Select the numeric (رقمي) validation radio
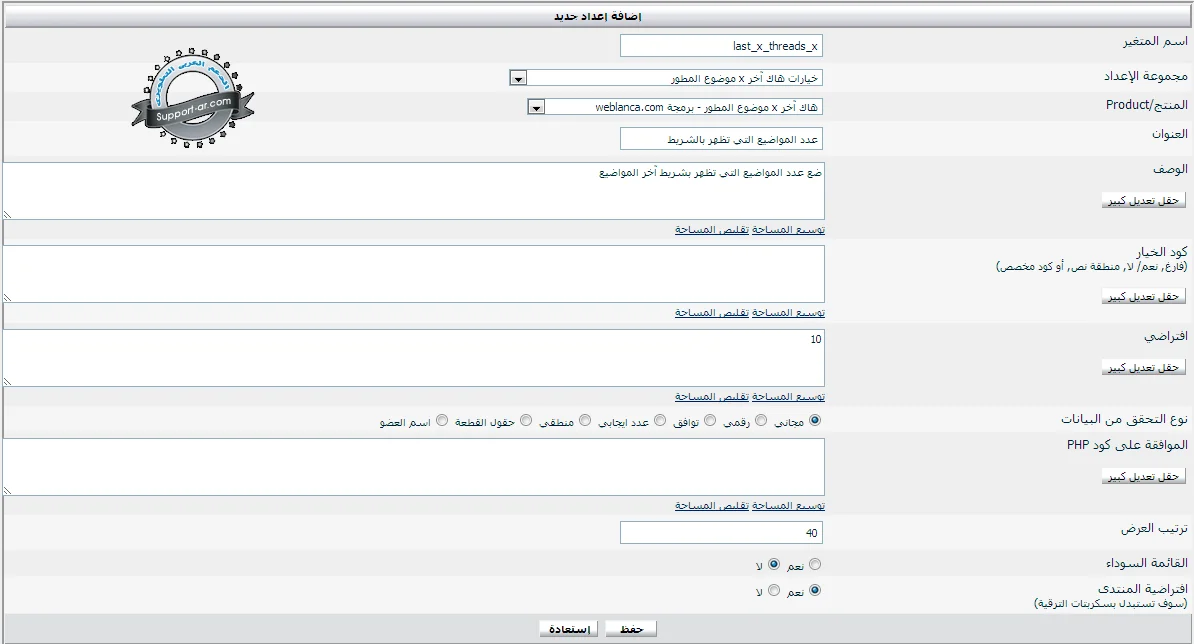This screenshot has height=644, width=1194. pyautogui.click(x=762, y=421)
